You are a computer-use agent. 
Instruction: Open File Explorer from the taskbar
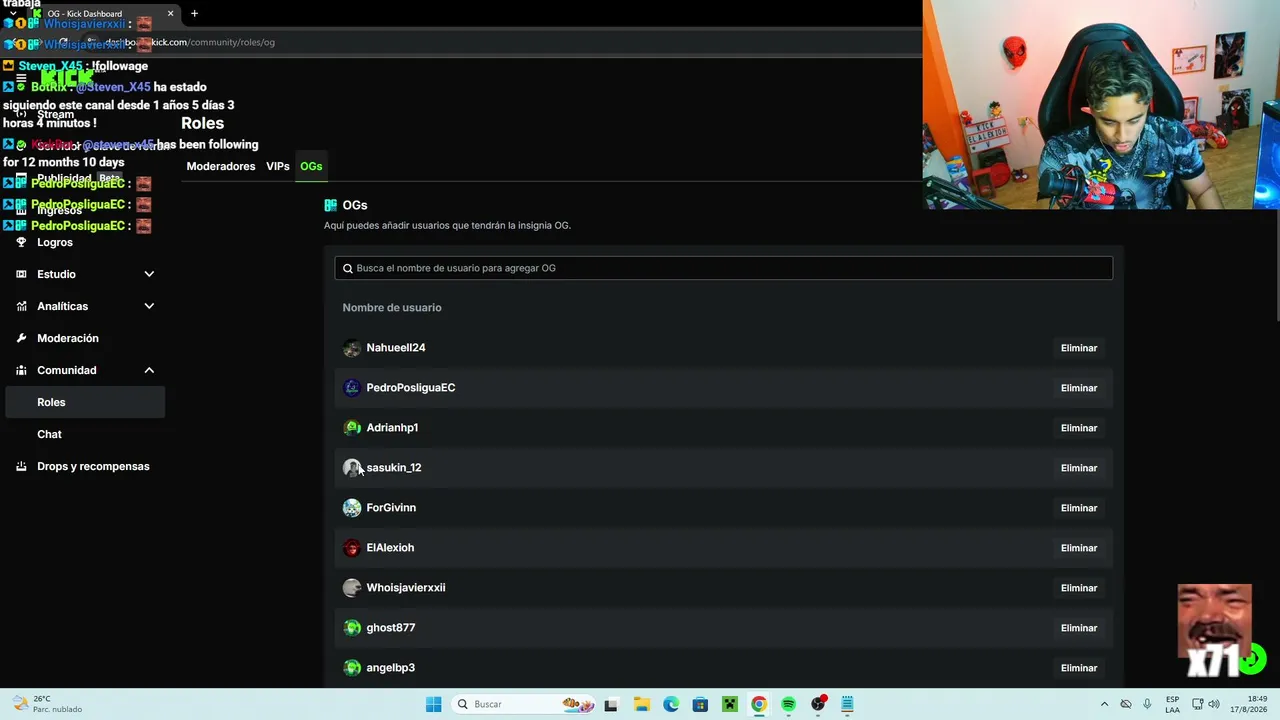pos(641,704)
